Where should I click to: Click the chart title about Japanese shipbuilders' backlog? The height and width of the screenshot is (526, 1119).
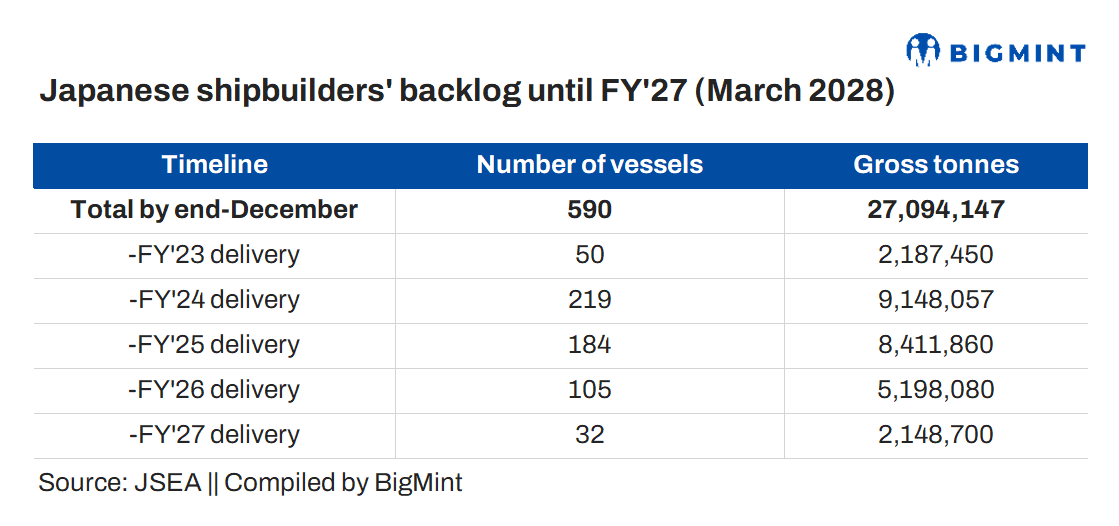click(x=466, y=92)
